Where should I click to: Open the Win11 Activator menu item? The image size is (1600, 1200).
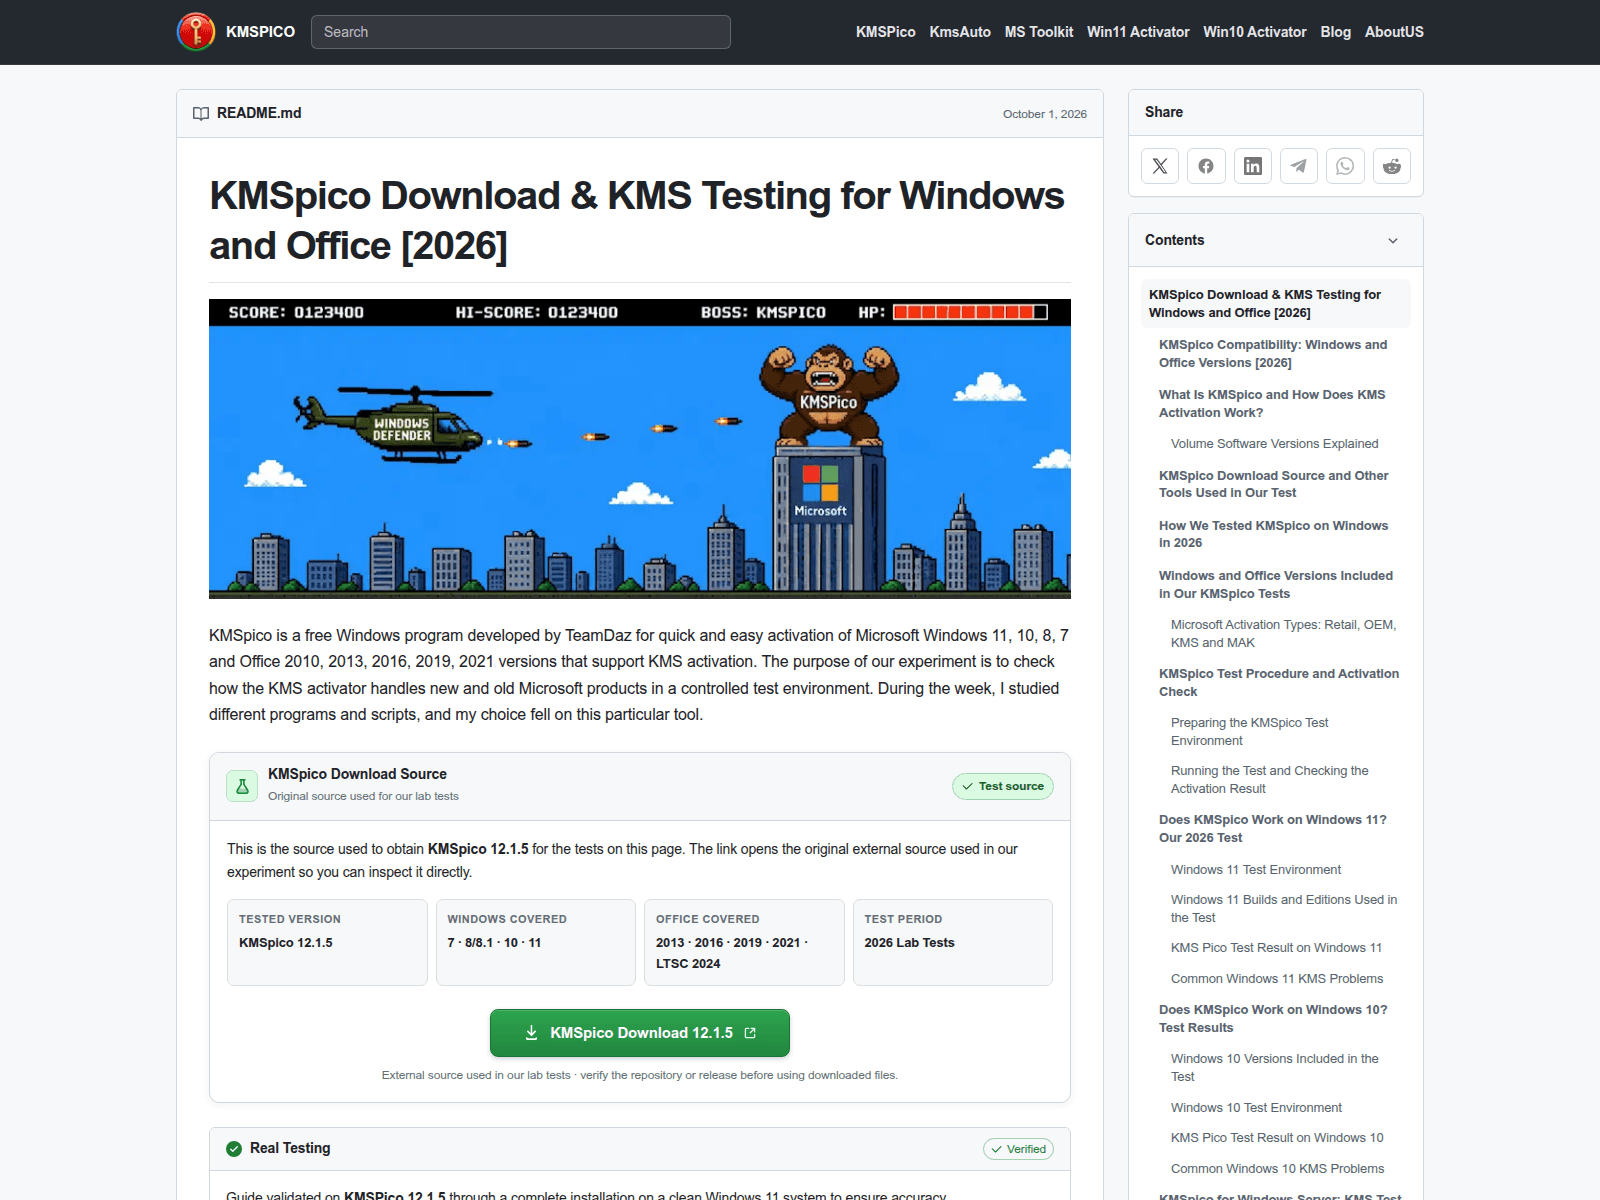tap(1138, 32)
